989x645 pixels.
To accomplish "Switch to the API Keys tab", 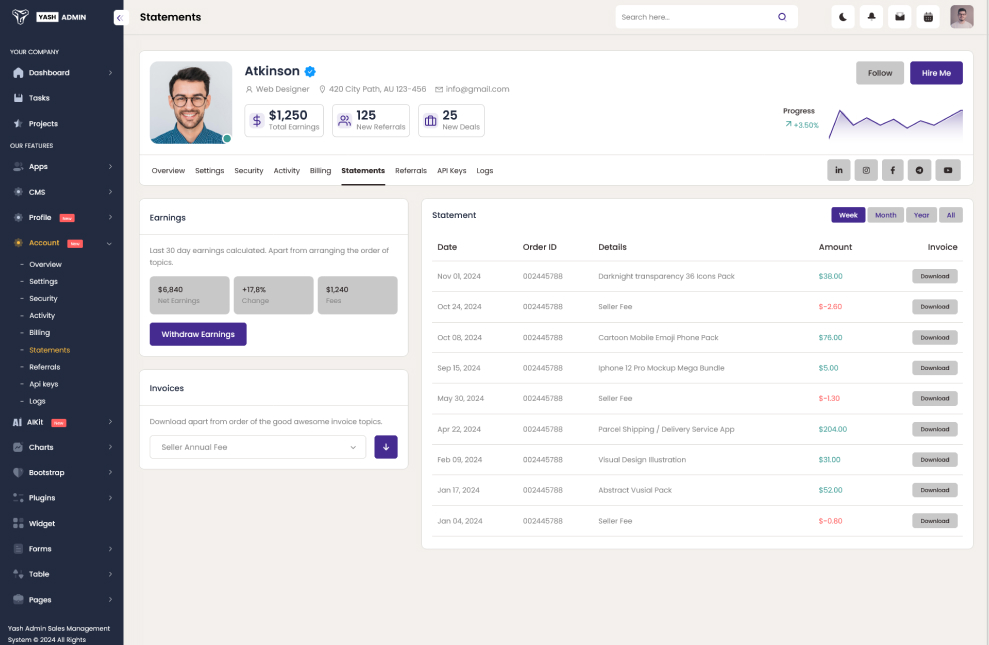I will click(452, 171).
